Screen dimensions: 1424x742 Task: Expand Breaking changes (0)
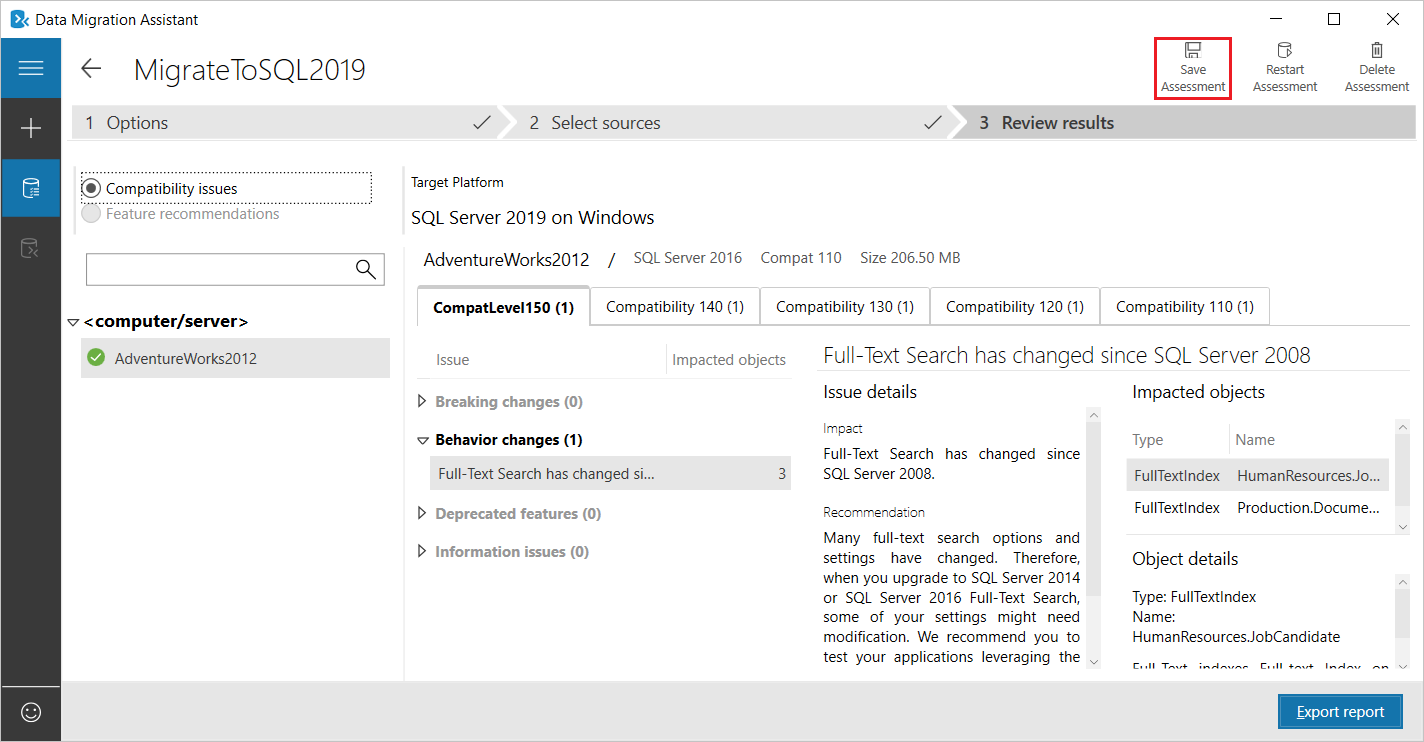[421, 401]
